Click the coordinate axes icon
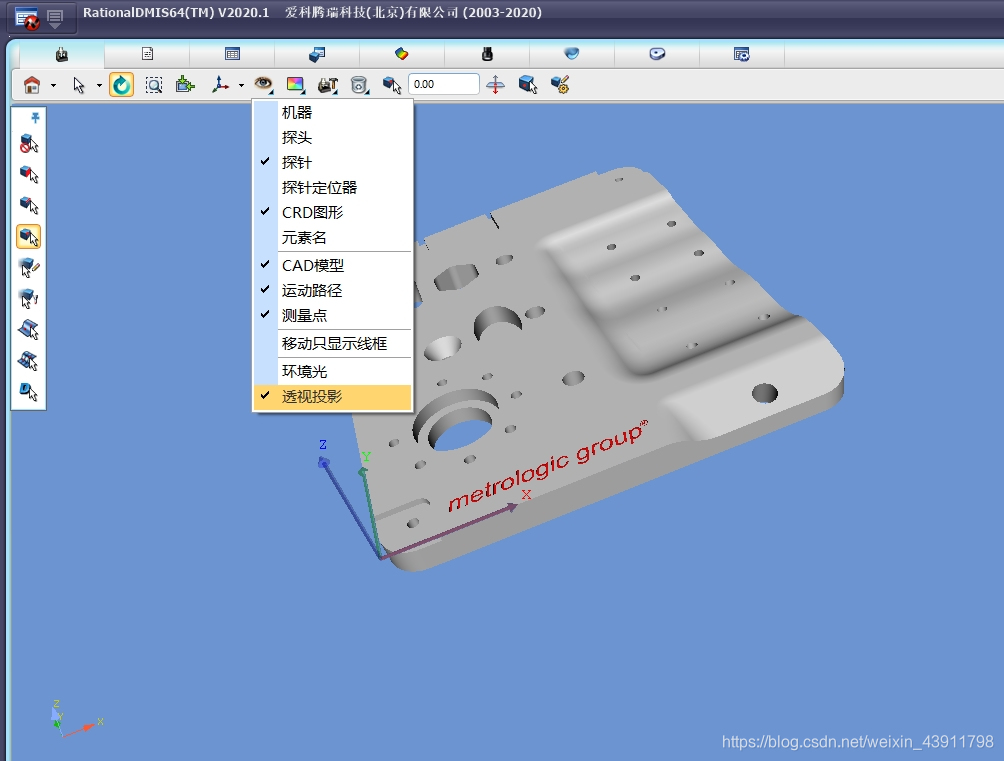 220,85
